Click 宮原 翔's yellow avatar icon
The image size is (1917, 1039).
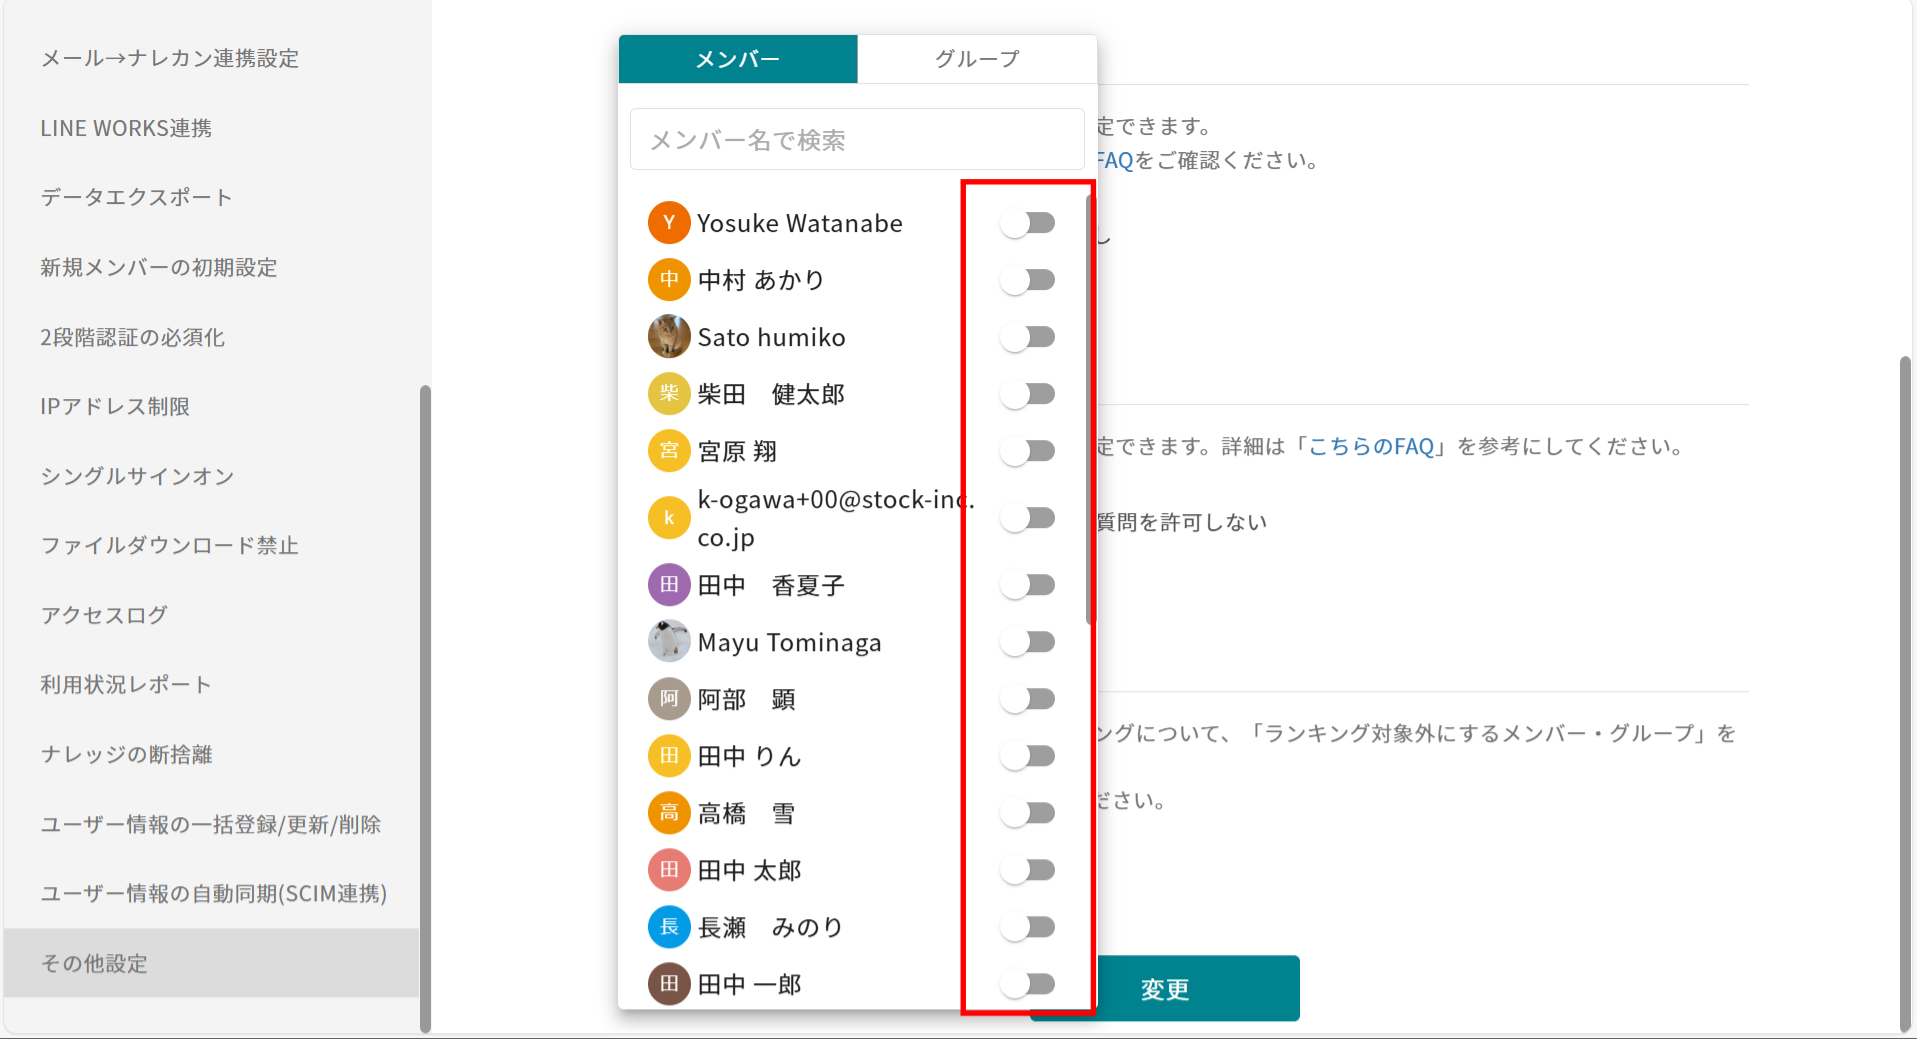tap(669, 451)
